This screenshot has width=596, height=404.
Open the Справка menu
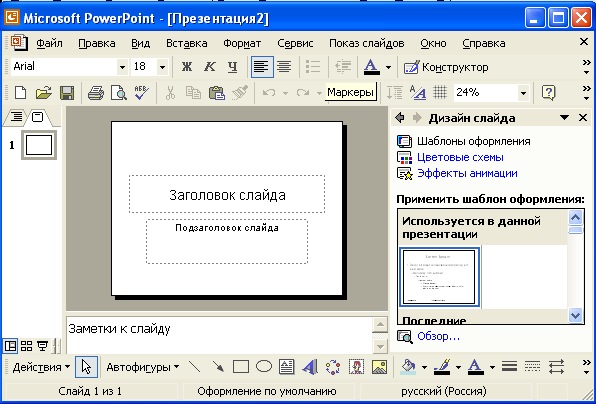(484, 43)
